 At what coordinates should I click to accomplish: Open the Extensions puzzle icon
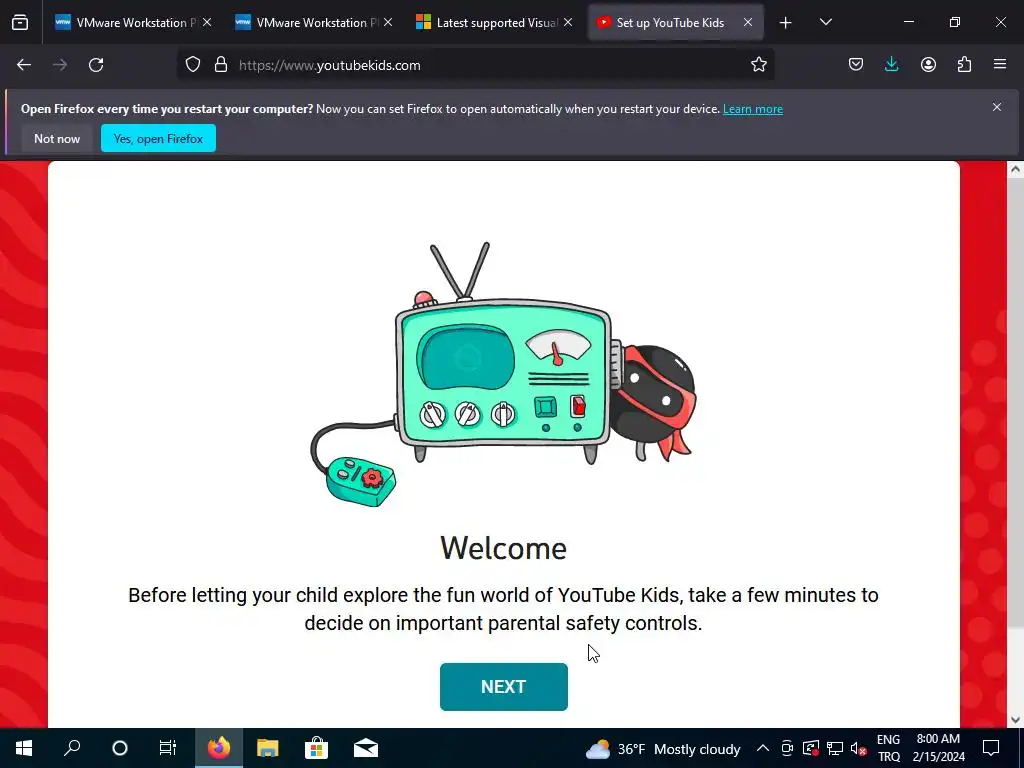(964, 65)
